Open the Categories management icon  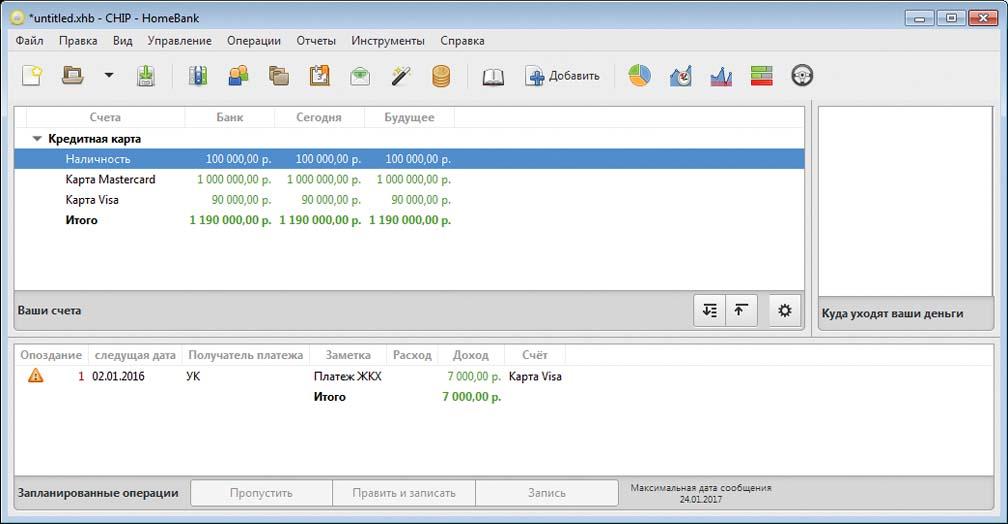pyautogui.click(x=279, y=76)
